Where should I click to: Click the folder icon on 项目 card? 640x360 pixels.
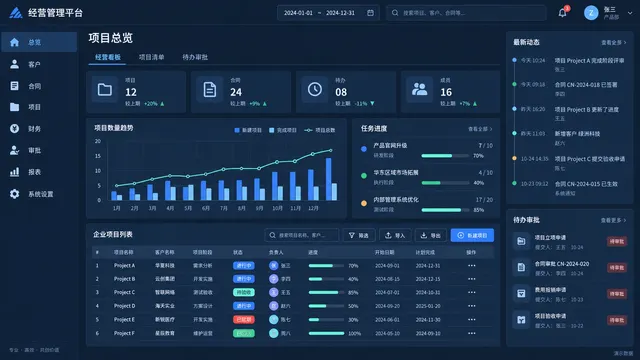tap(104, 89)
